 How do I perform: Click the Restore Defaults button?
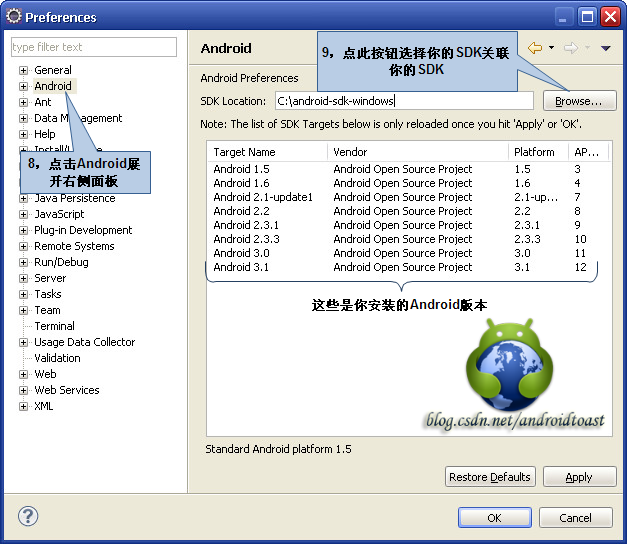[x=490, y=477]
